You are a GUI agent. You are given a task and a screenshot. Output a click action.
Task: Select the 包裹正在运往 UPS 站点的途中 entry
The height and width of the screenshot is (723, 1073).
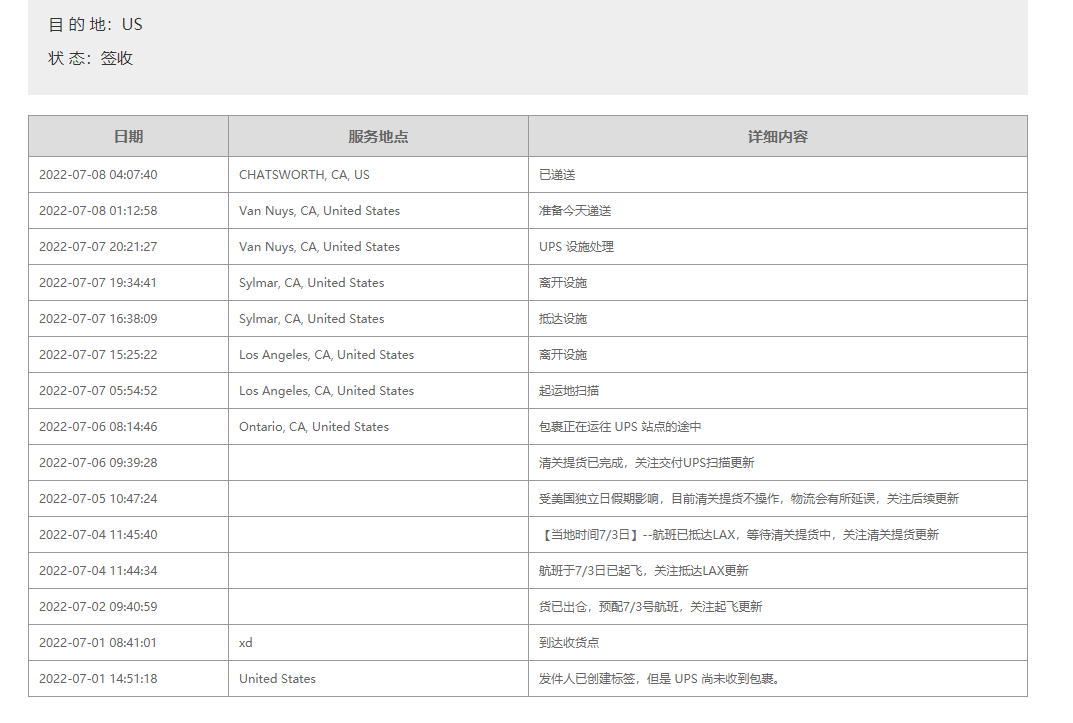[620, 427]
